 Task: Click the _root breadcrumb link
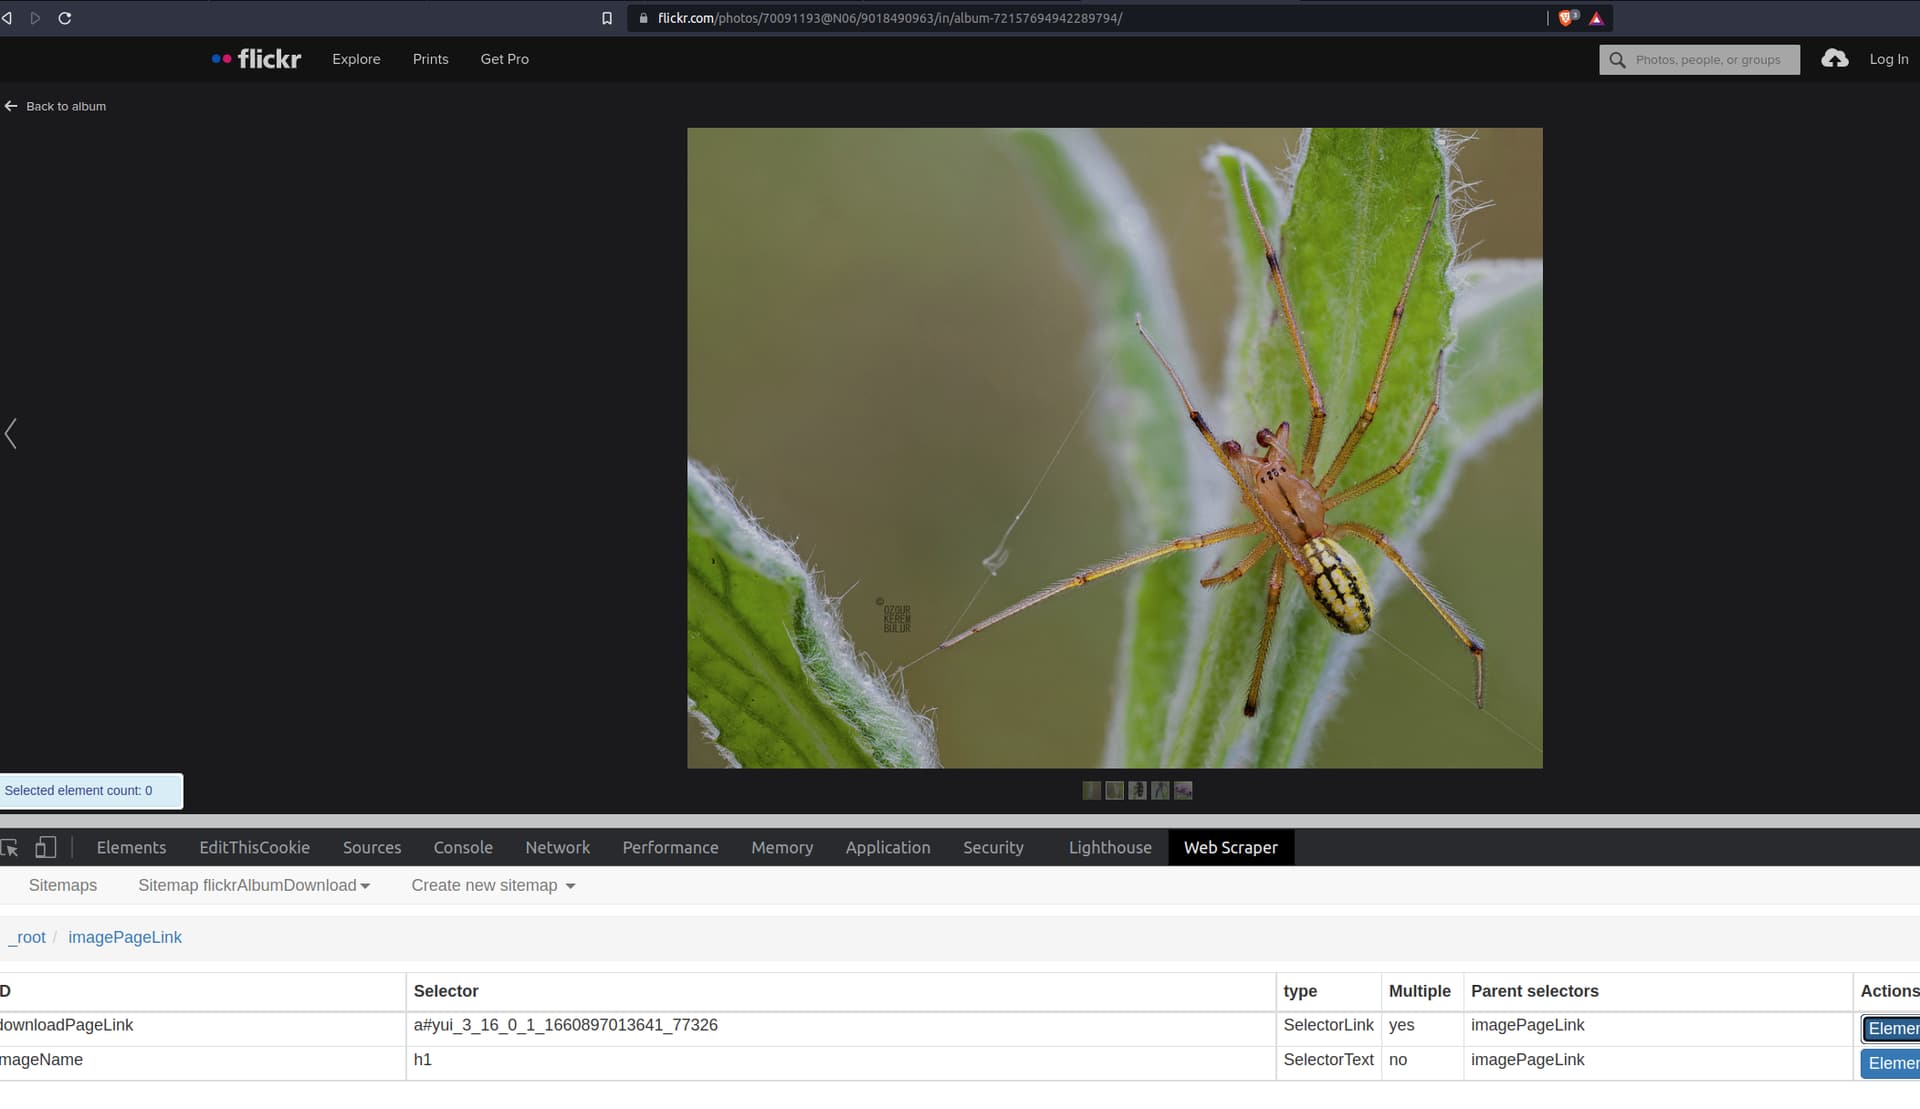coord(28,938)
